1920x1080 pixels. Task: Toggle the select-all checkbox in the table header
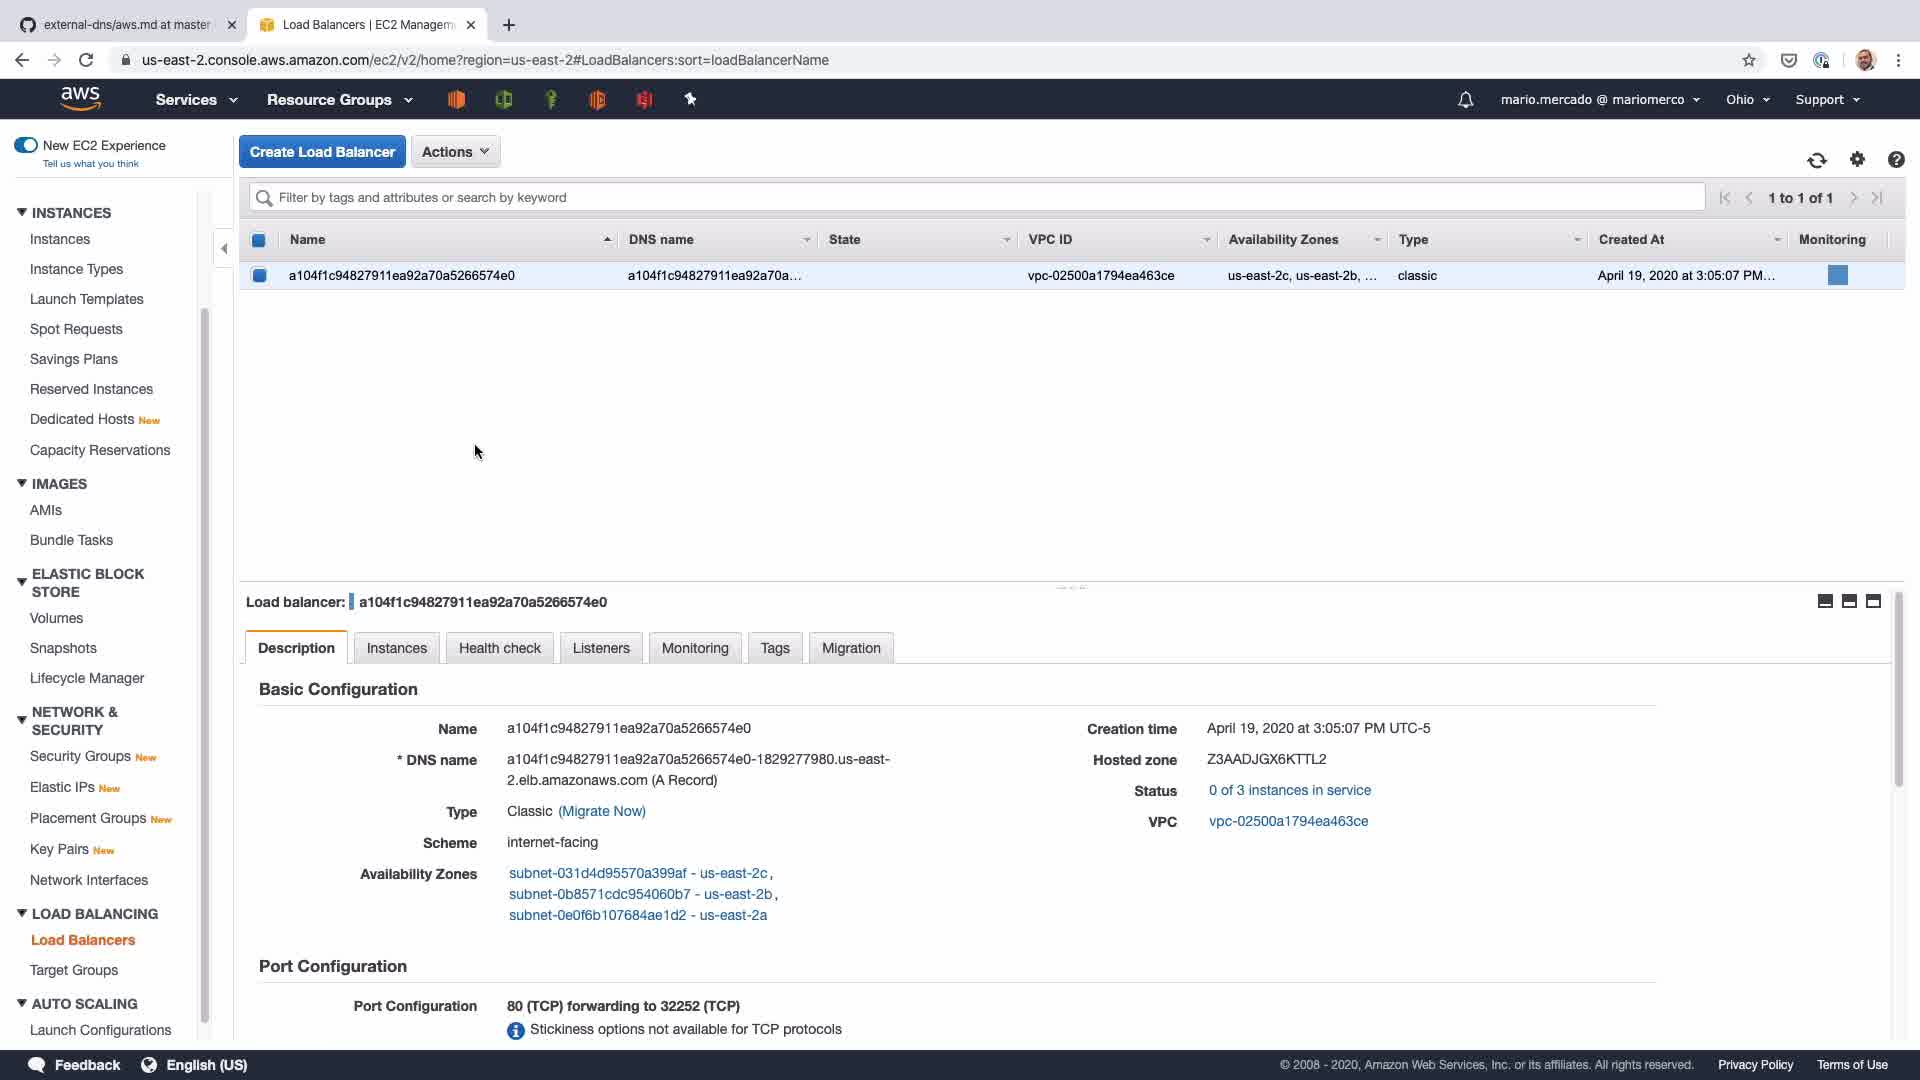click(259, 240)
